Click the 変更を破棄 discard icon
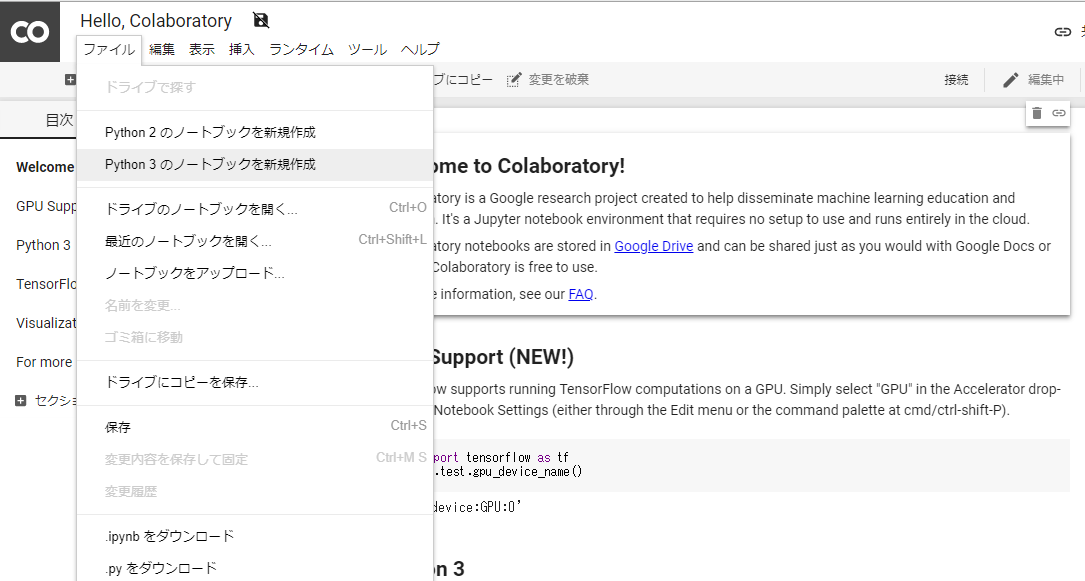The height and width of the screenshot is (581, 1085). coord(513,80)
